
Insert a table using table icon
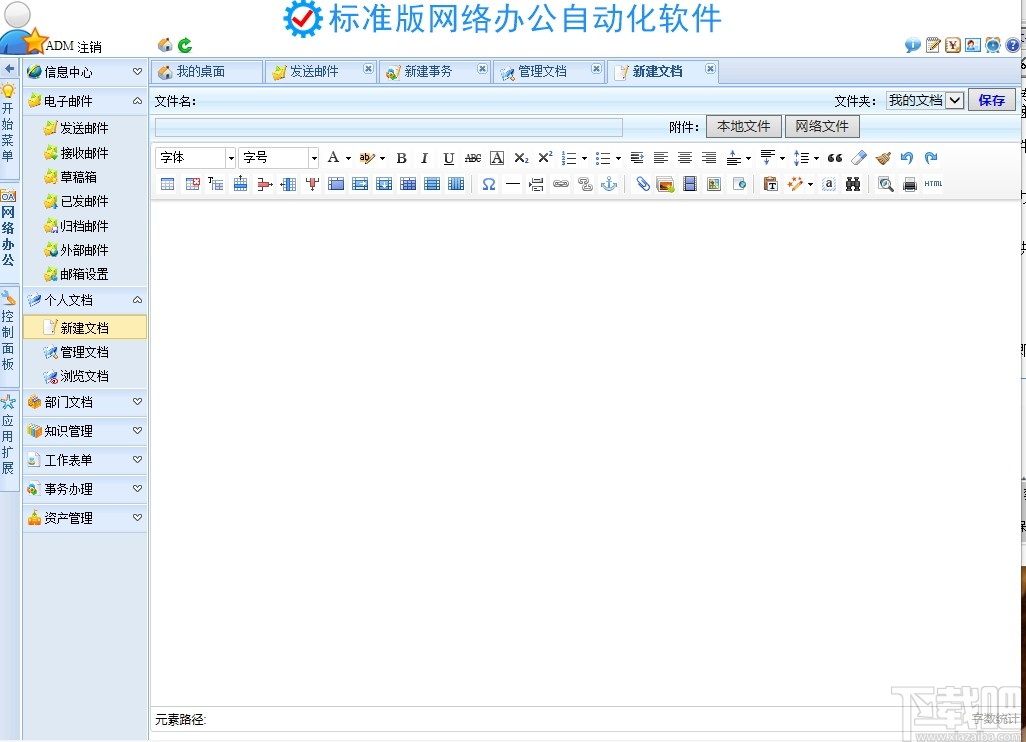point(167,183)
